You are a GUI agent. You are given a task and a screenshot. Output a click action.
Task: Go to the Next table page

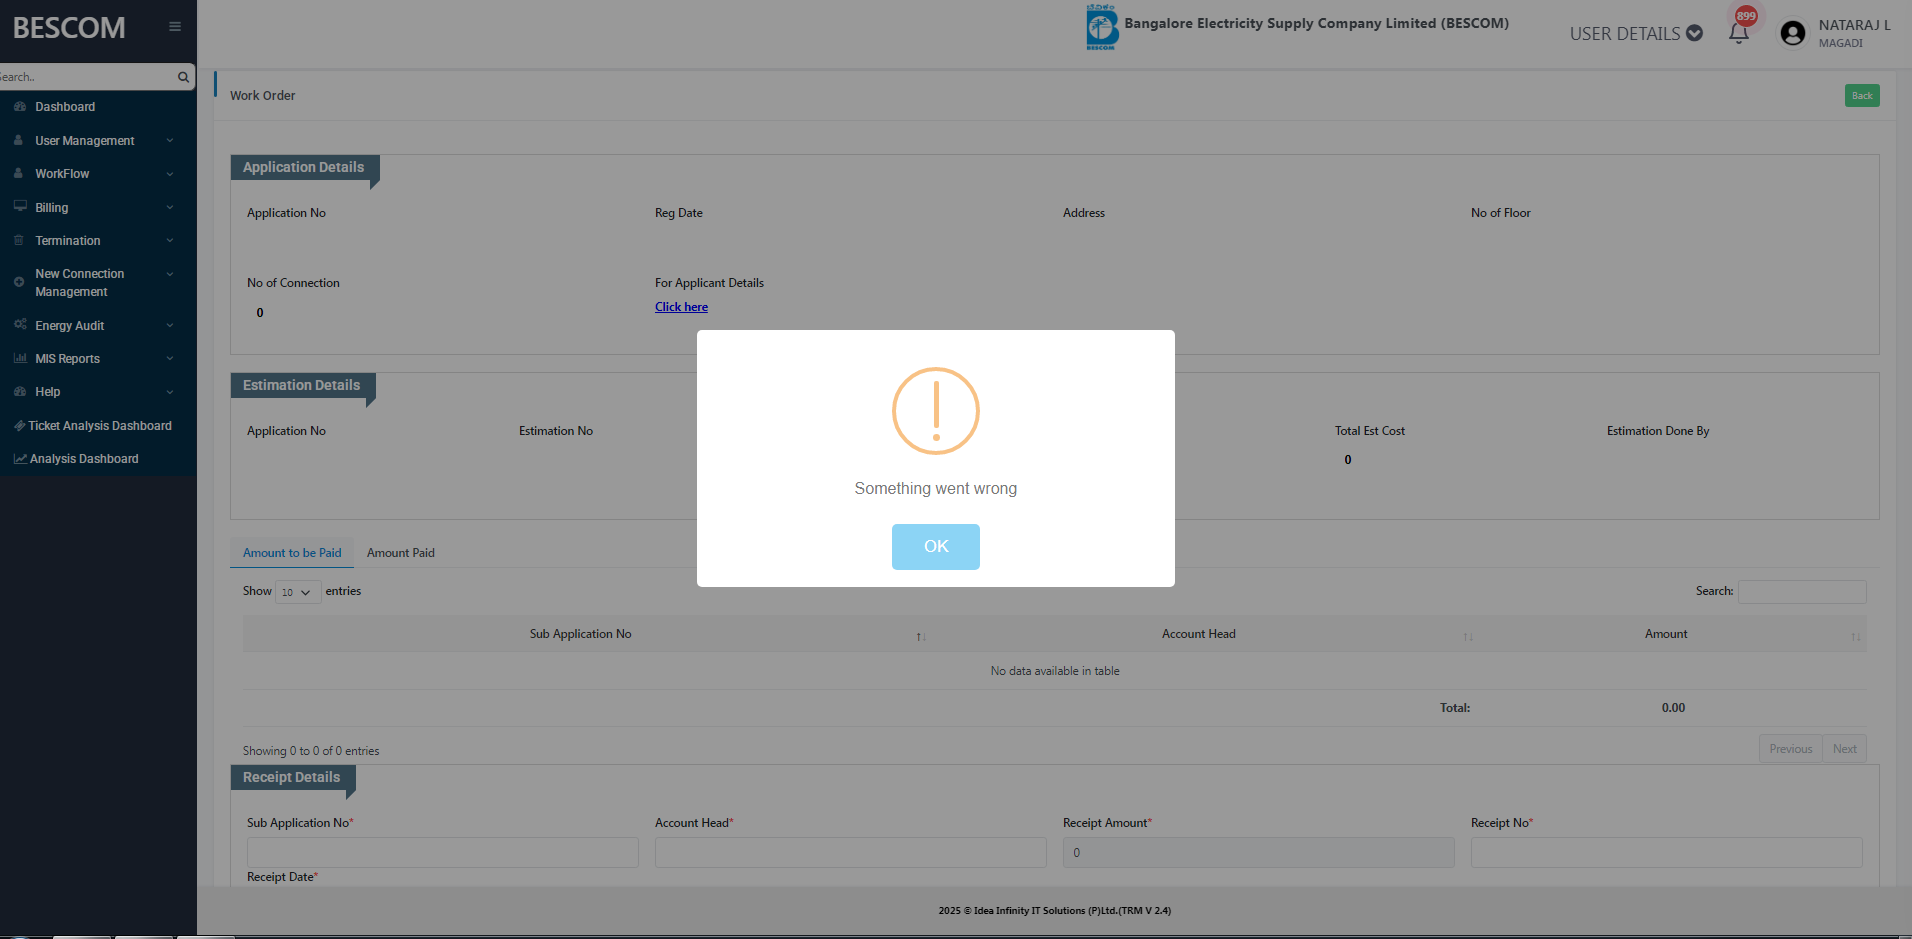pyautogui.click(x=1845, y=749)
